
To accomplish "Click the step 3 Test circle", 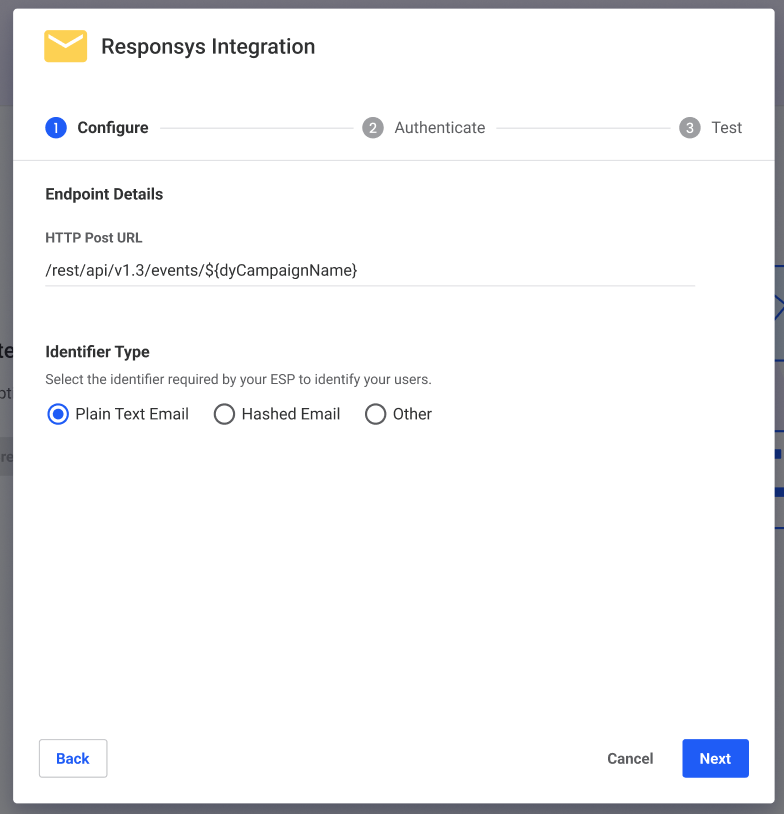I will coord(690,128).
